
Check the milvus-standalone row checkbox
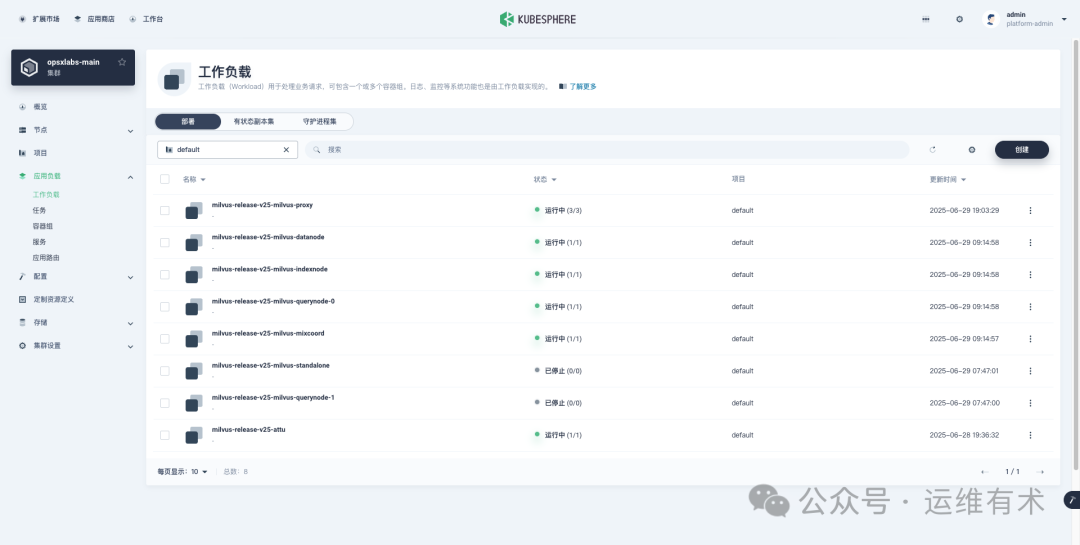165,371
